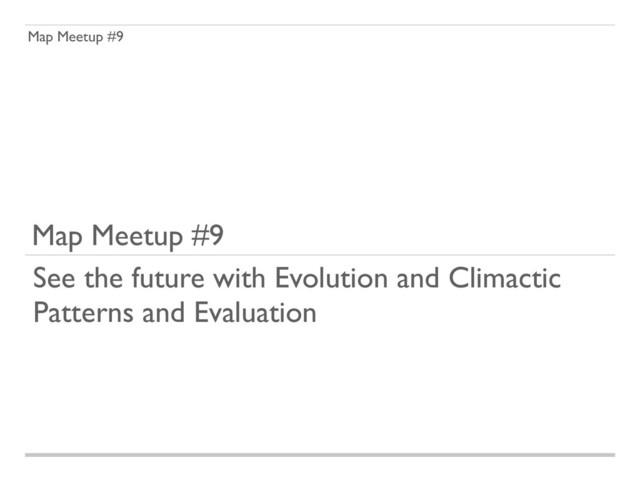Click the word "with" in the subtitle
Screen dimensions: 640x480
pyautogui.click(x=240, y=278)
